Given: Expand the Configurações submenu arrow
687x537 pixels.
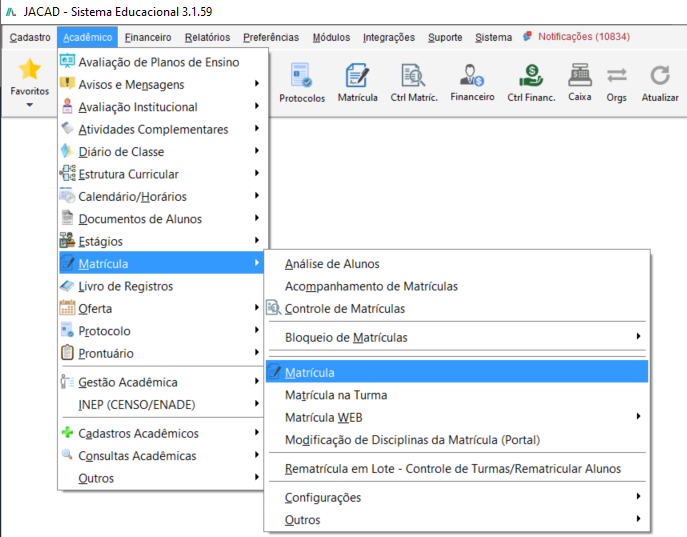Looking at the screenshot, I should [638, 496].
